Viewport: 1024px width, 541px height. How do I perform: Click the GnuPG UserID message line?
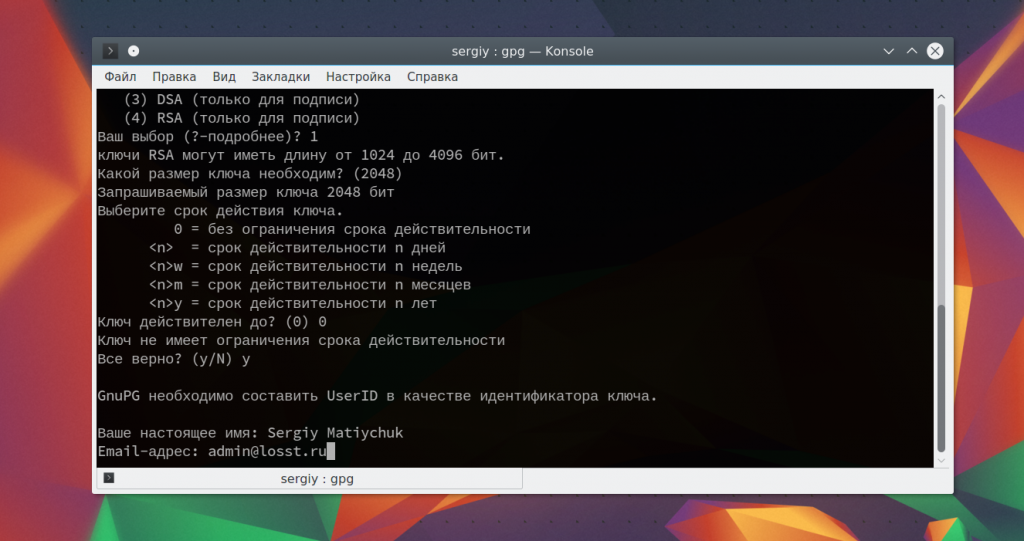pyautogui.click(x=377, y=396)
